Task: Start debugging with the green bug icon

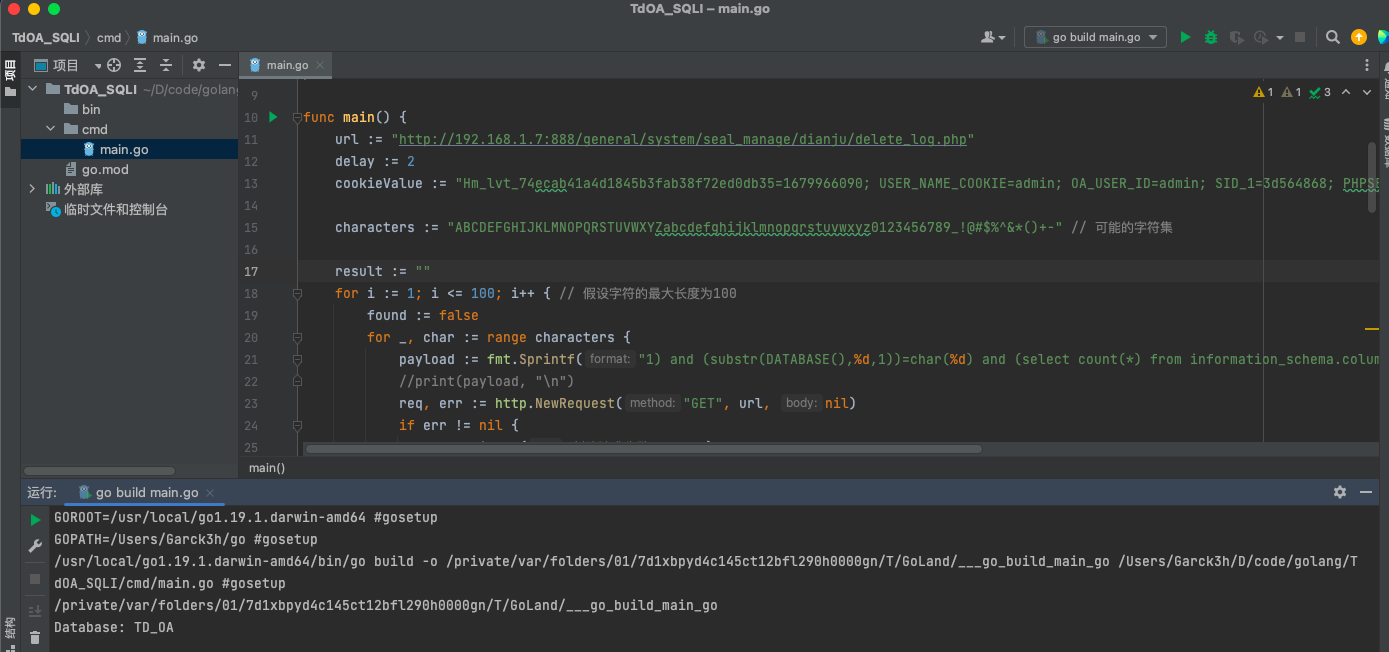Action: (1211, 37)
